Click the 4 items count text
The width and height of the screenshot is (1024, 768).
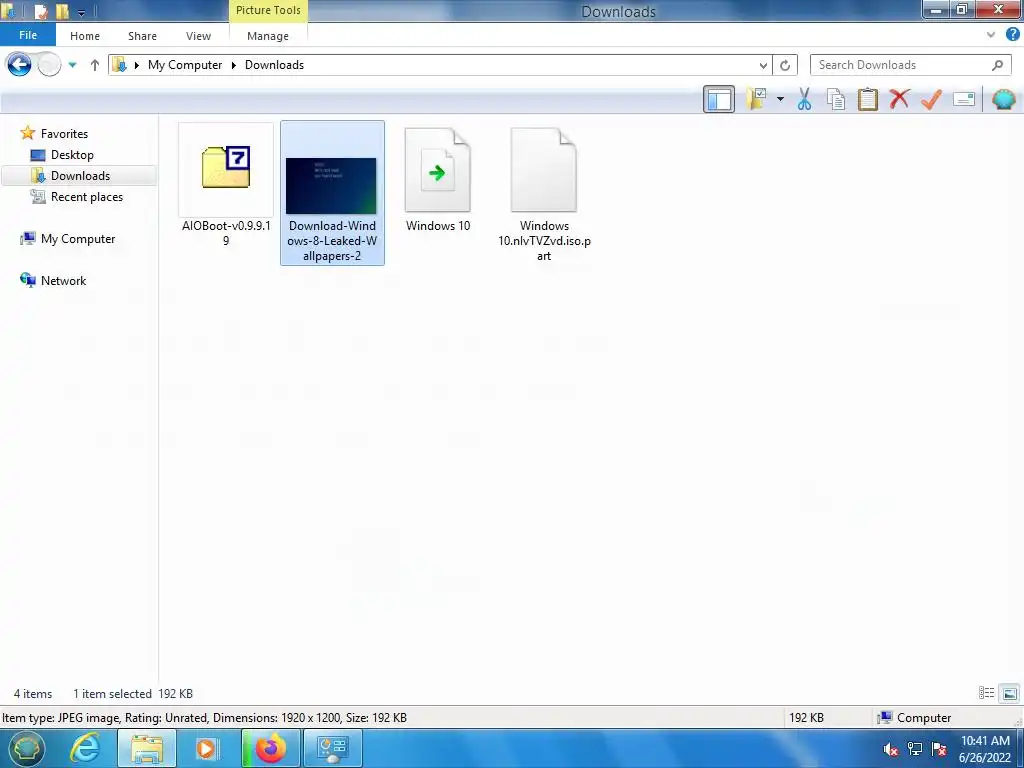(33, 694)
